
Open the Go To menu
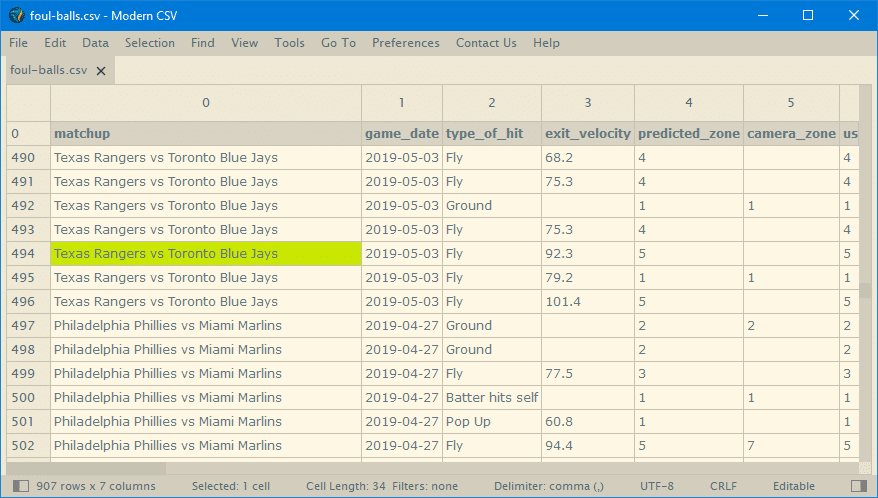(338, 43)
